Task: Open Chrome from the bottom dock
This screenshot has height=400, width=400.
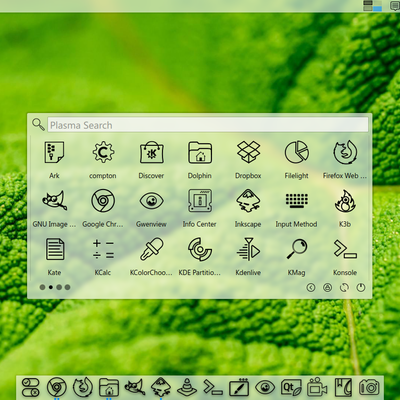Action: (57, 387)
